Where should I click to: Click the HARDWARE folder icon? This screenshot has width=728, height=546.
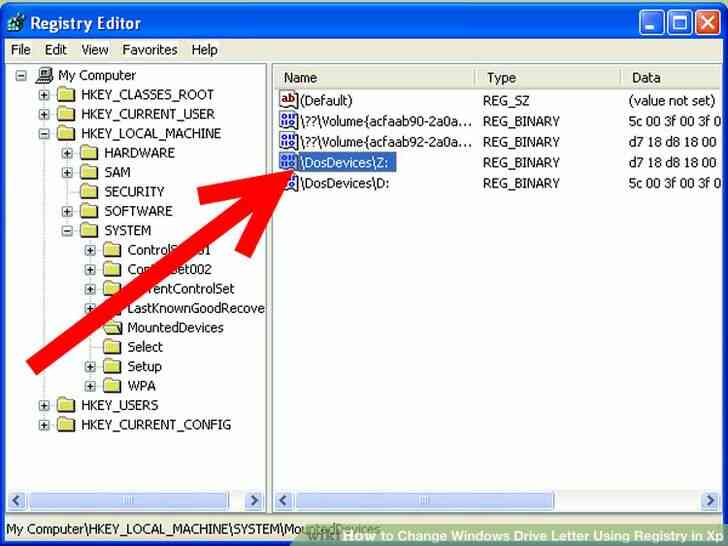tap(89, 153)
